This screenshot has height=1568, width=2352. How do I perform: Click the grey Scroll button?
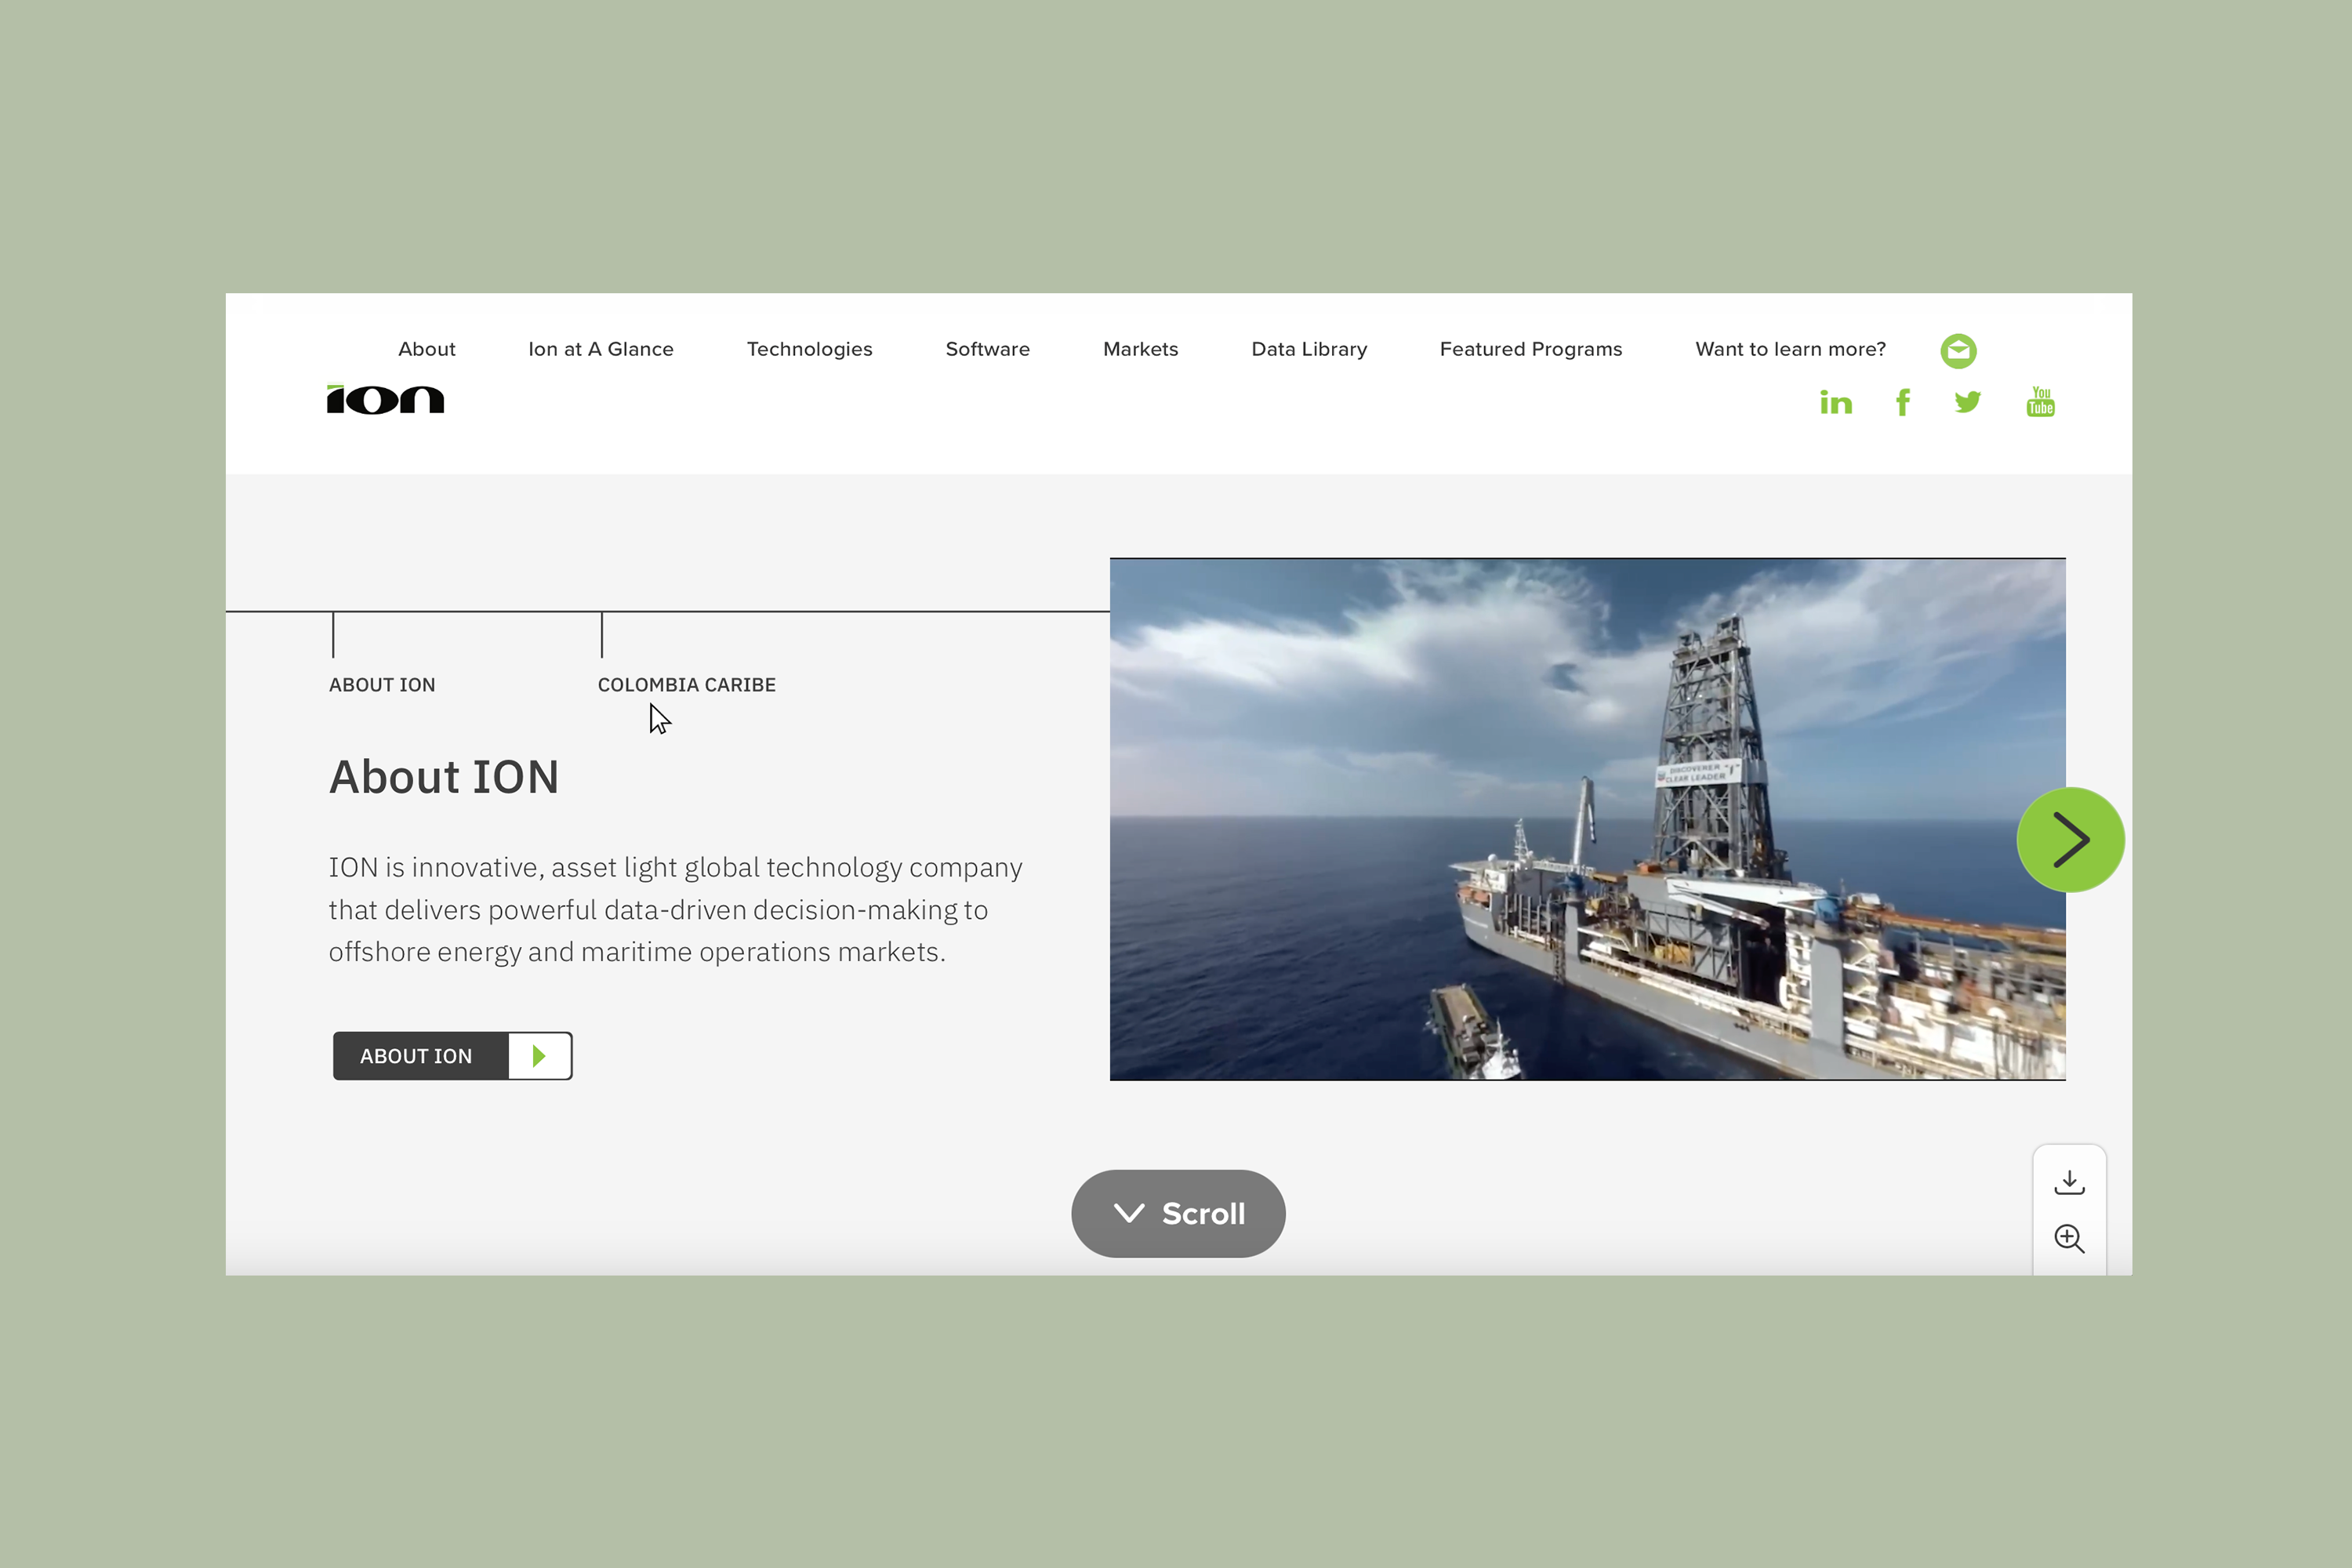tap(1178, 1214)
